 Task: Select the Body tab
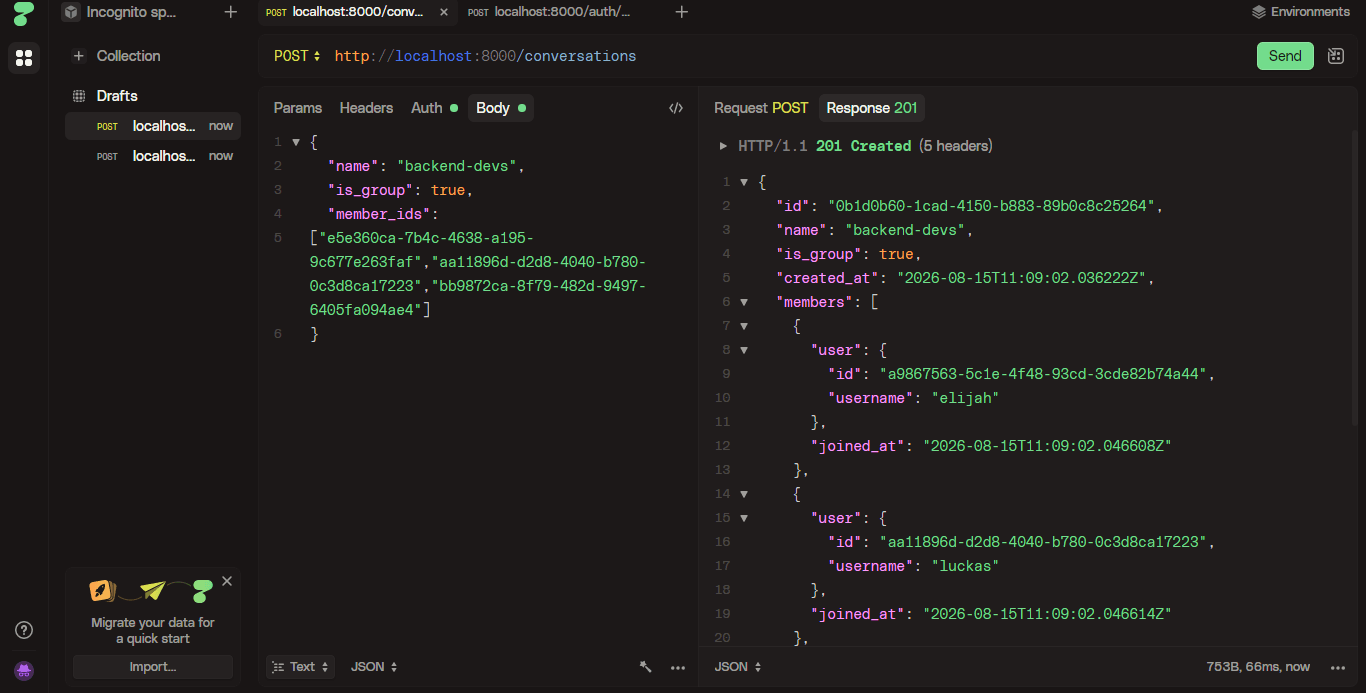pyautogui.click(x=501, y=108)
